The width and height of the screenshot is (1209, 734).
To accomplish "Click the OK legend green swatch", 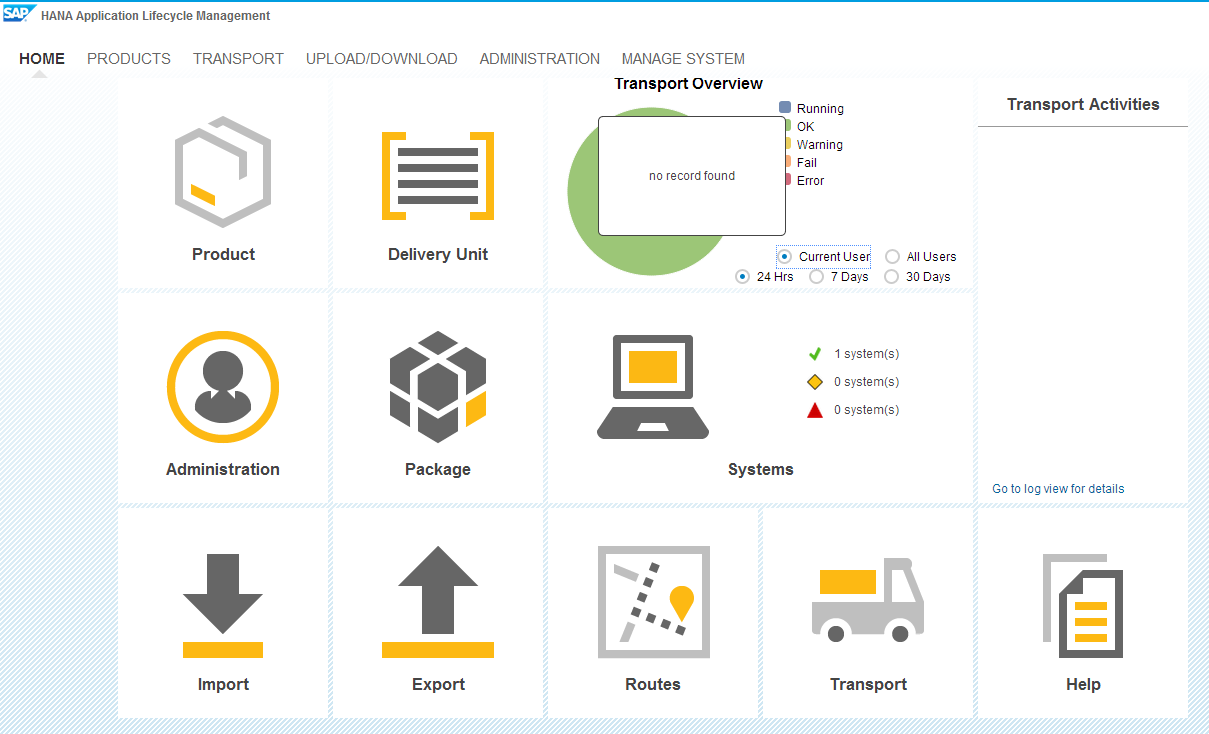I will tap(787, 126).
